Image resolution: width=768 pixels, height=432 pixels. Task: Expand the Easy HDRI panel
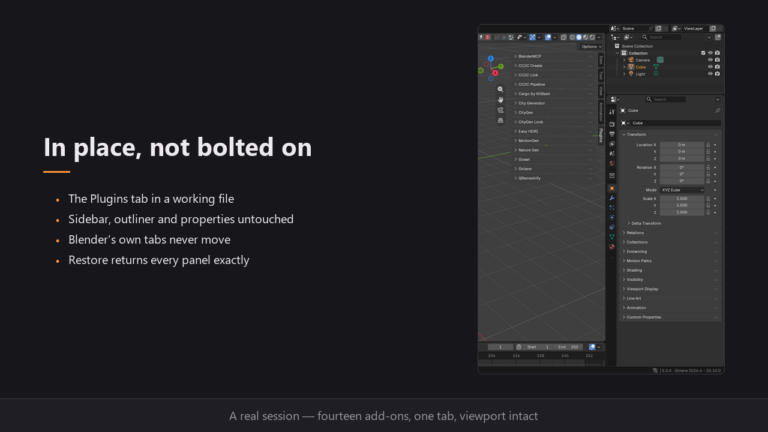pos(554,131)
